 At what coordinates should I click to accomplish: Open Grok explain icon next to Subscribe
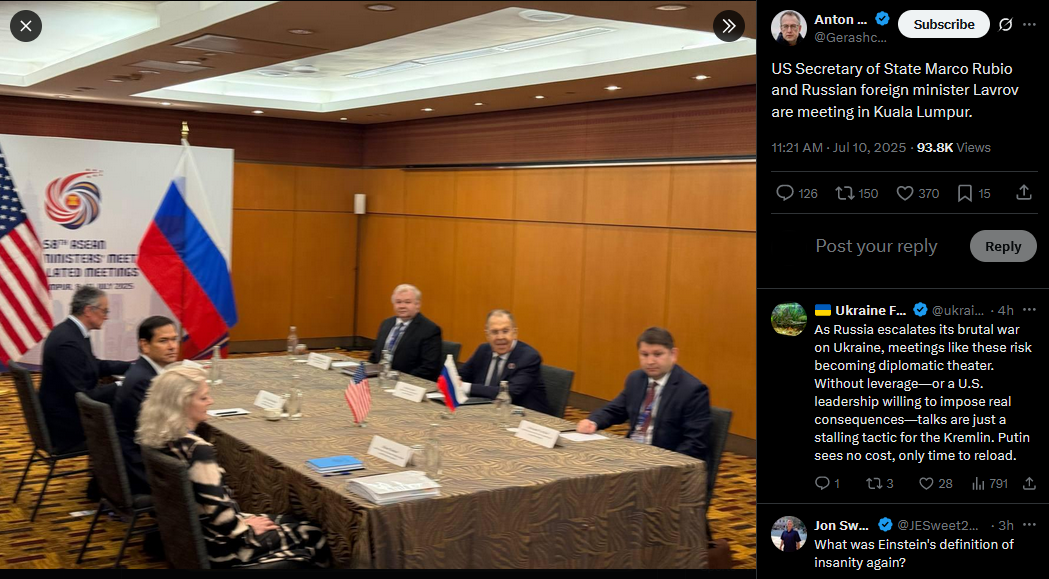[x=1005, y=25]
